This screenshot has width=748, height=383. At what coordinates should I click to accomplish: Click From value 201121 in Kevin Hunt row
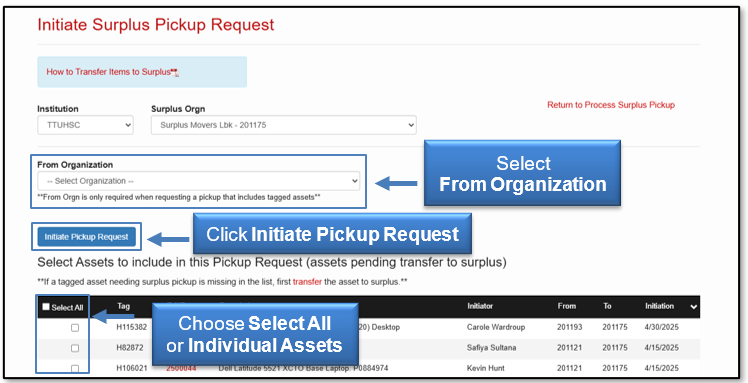tap(569, 368)
